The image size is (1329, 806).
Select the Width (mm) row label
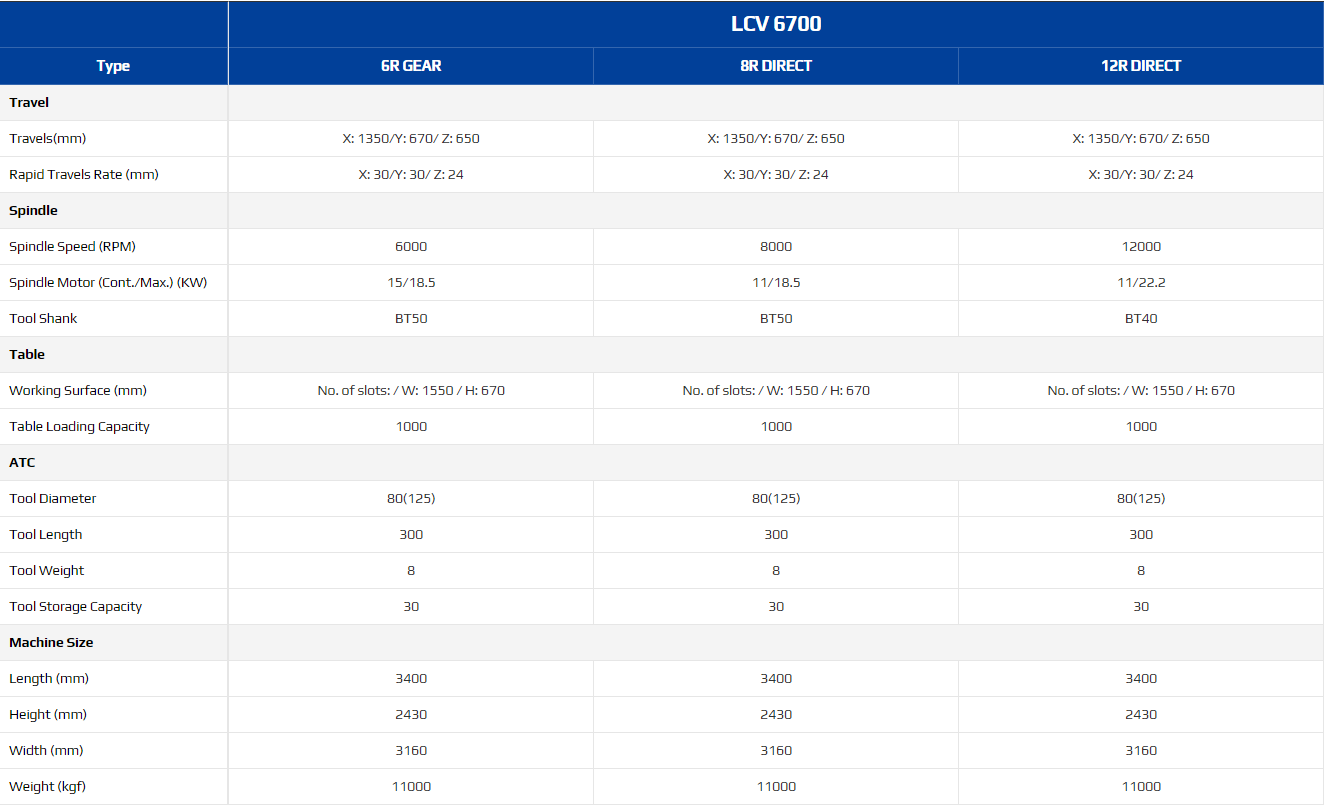(46, 750)
